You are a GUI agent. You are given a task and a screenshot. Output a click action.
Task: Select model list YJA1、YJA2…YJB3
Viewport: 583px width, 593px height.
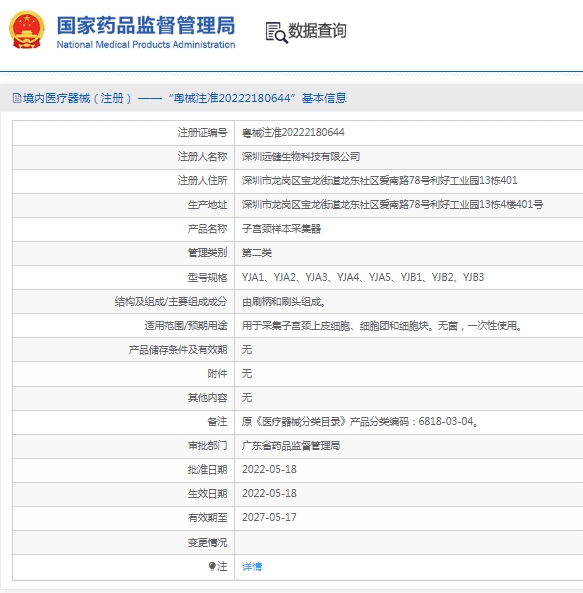point(363,277)
